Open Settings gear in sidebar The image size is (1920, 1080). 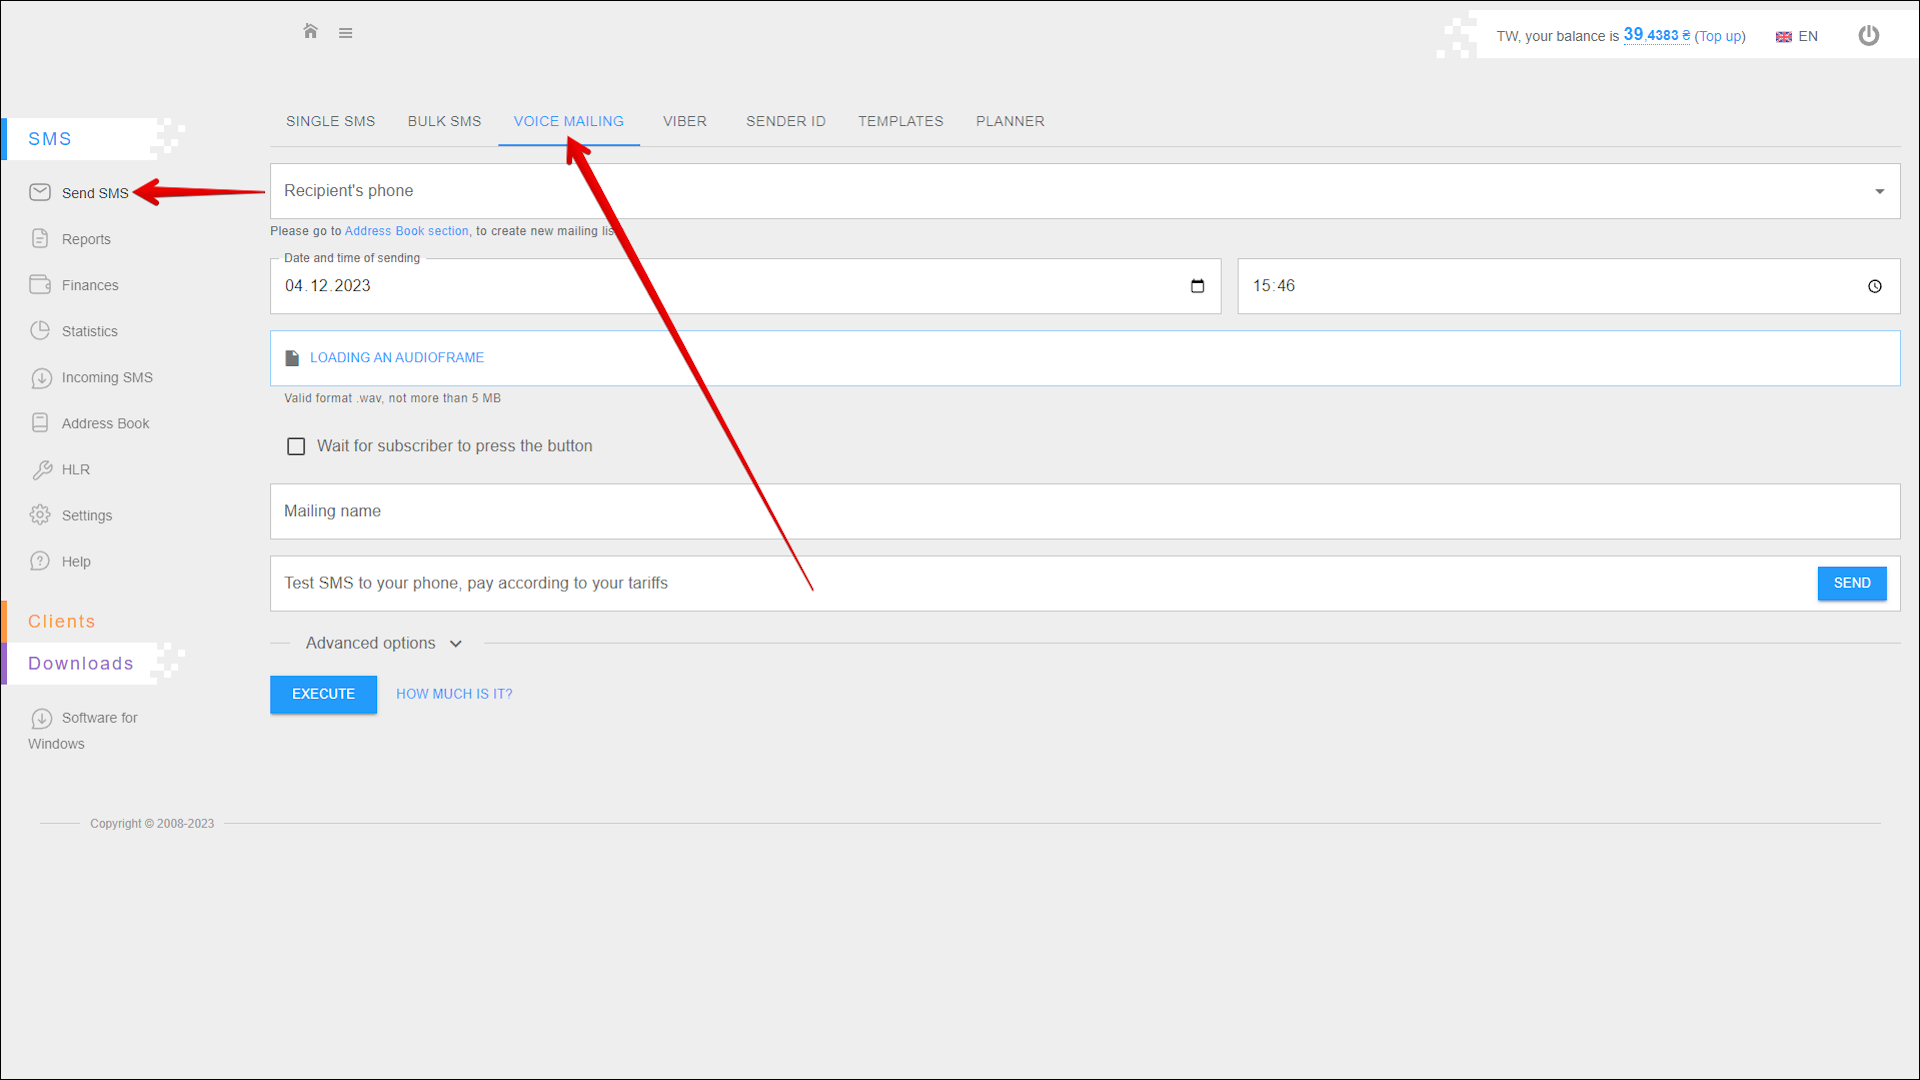tap(40, 515)
